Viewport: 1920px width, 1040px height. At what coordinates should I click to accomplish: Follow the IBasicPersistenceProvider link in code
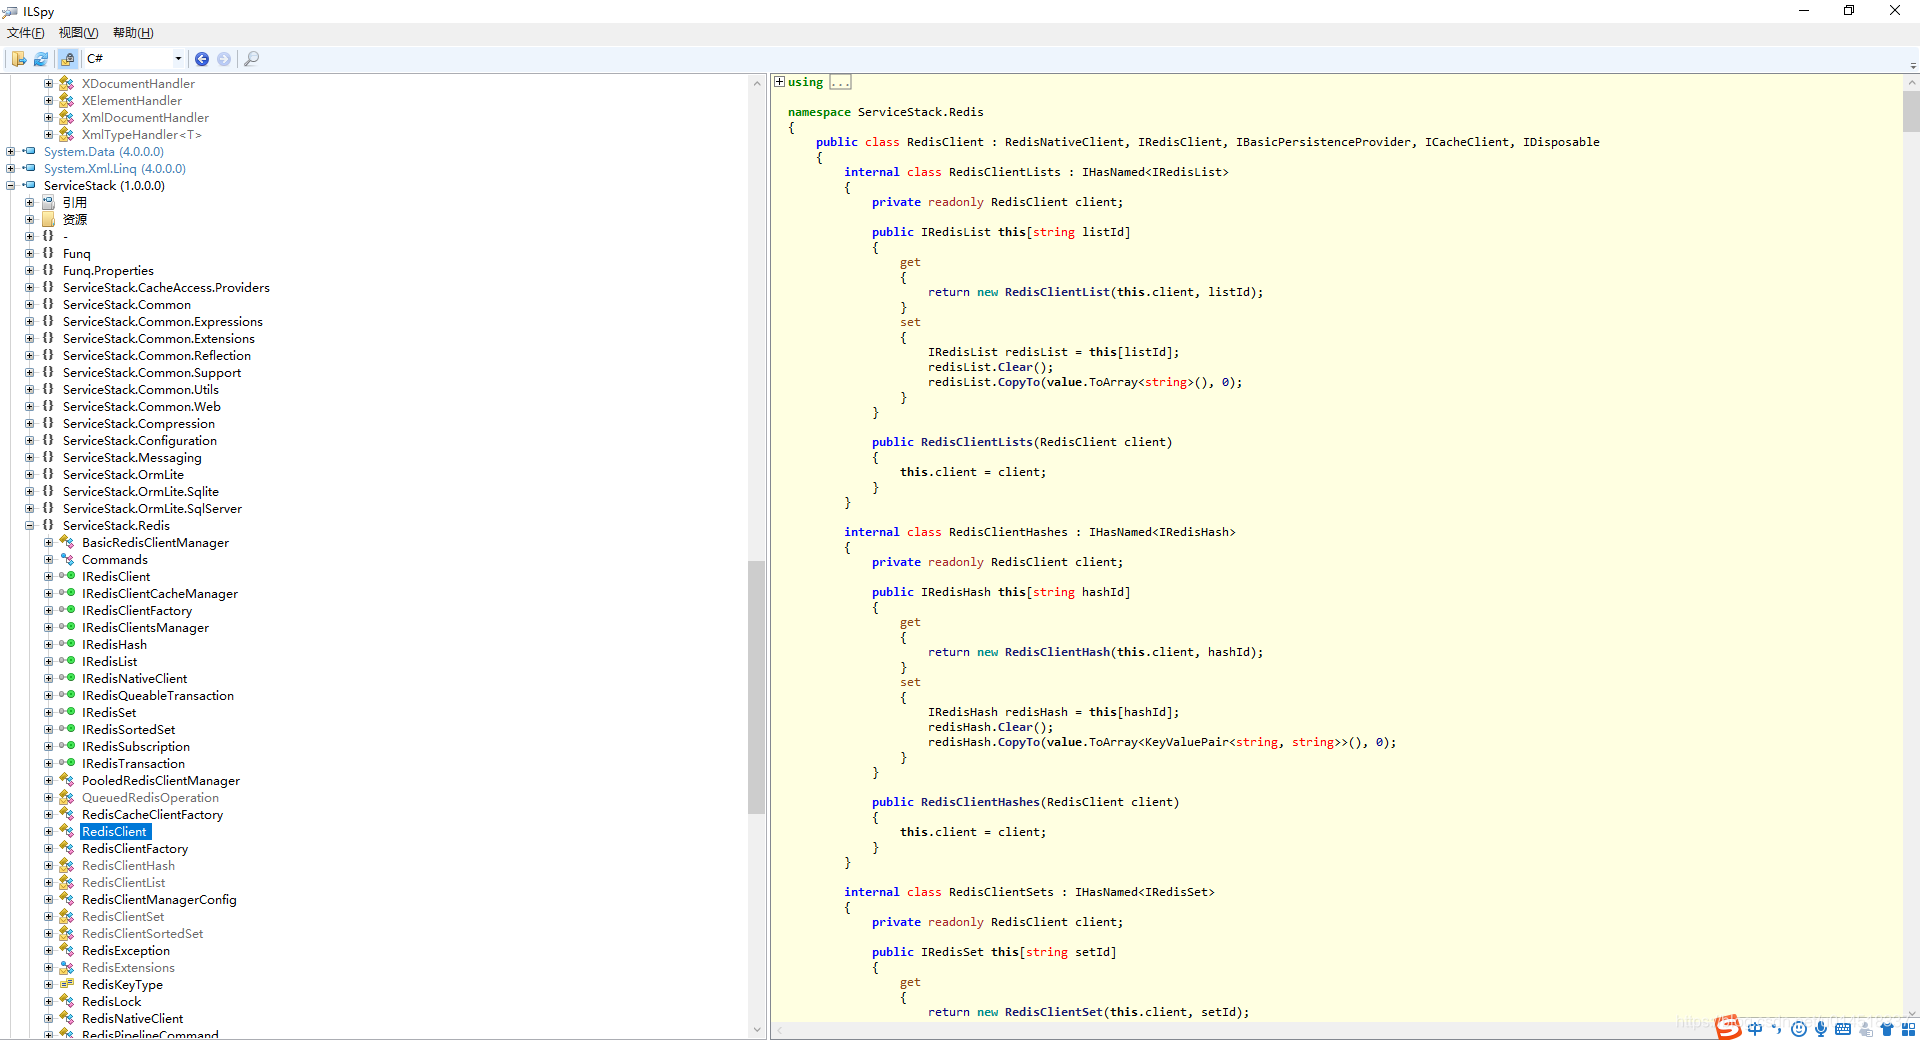pyautogui.click(x=1324, y=142)
